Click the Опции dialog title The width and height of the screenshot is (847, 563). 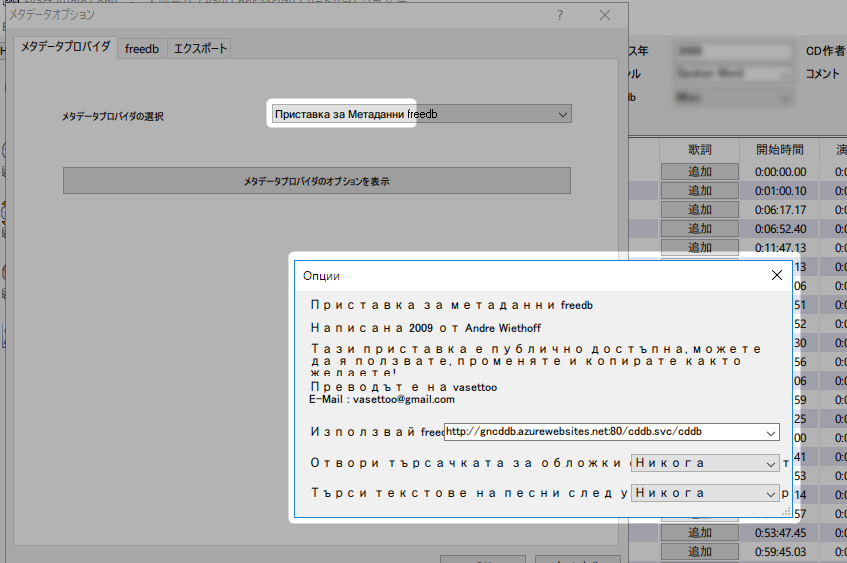pos(321,276)
